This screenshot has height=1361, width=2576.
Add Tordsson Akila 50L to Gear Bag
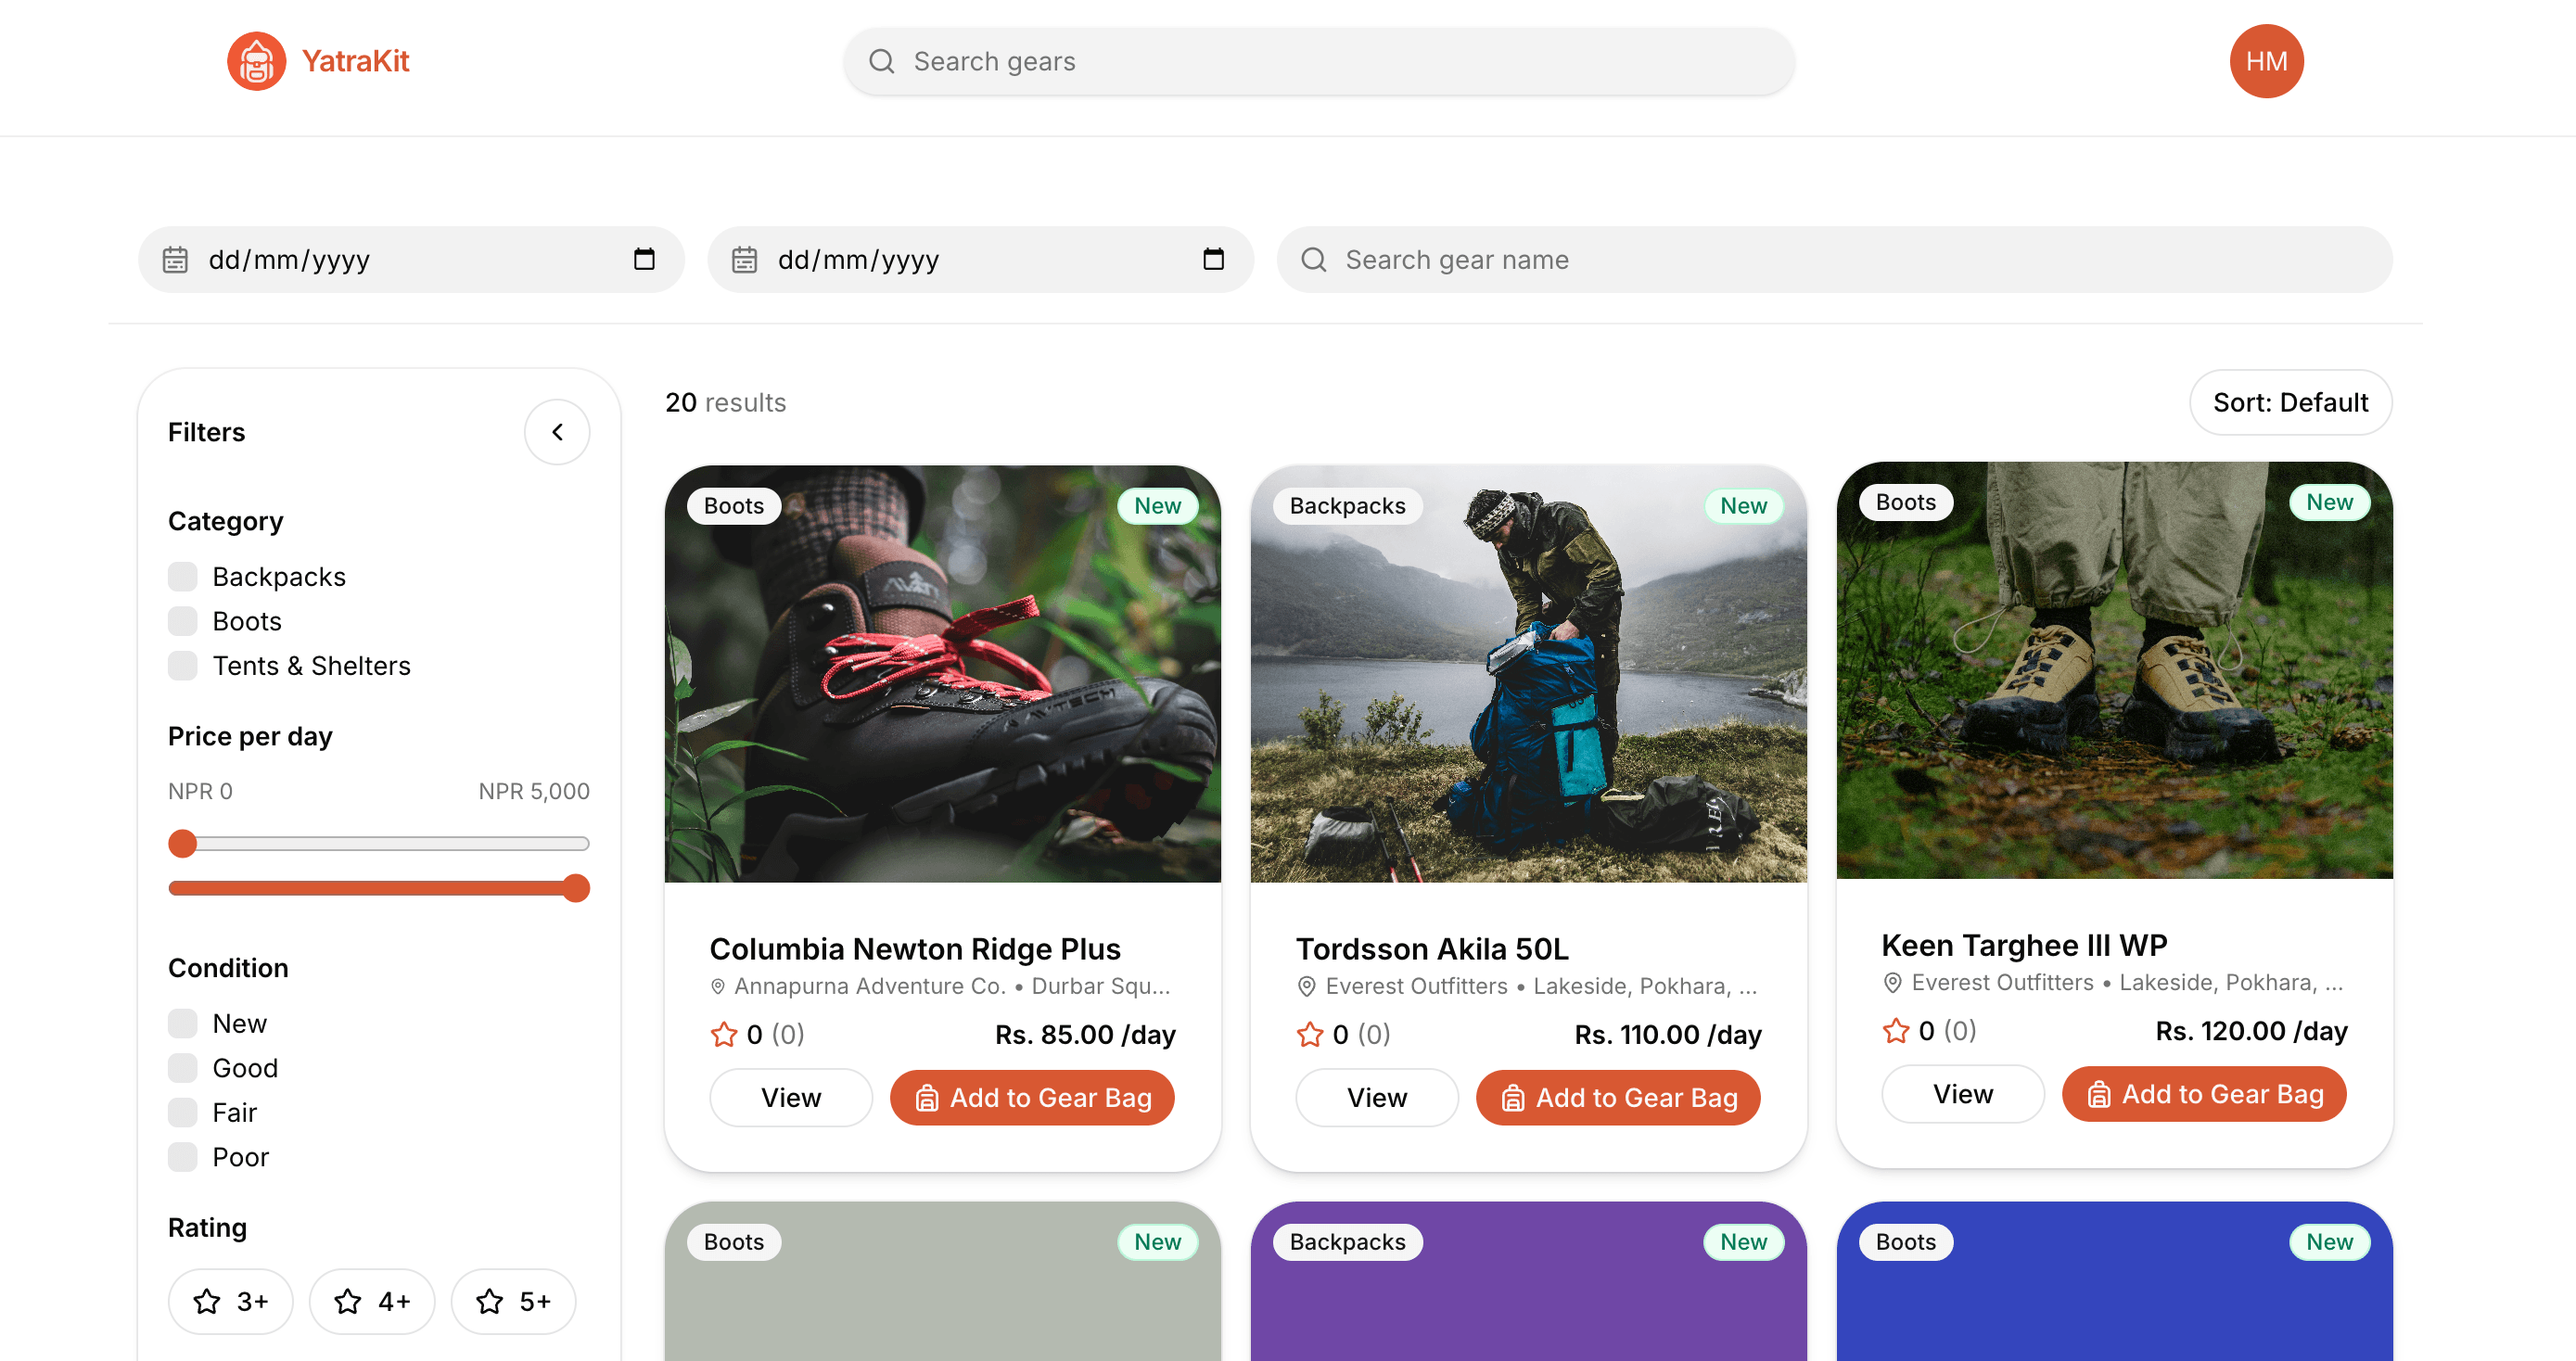(x=1618, y=1097)
